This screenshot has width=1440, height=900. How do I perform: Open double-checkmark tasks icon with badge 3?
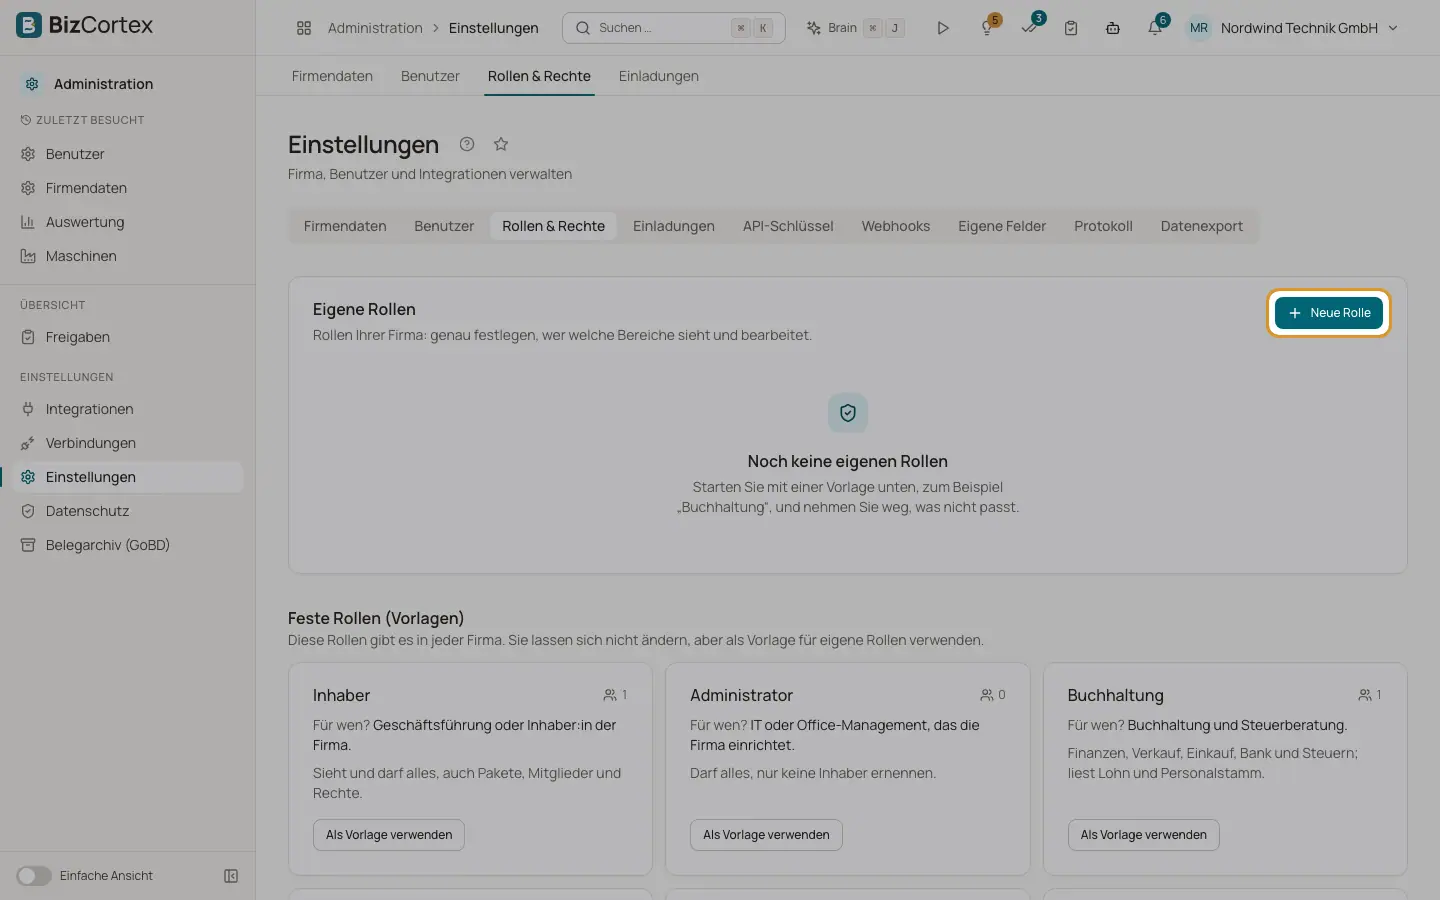(x=1030, y=27)
